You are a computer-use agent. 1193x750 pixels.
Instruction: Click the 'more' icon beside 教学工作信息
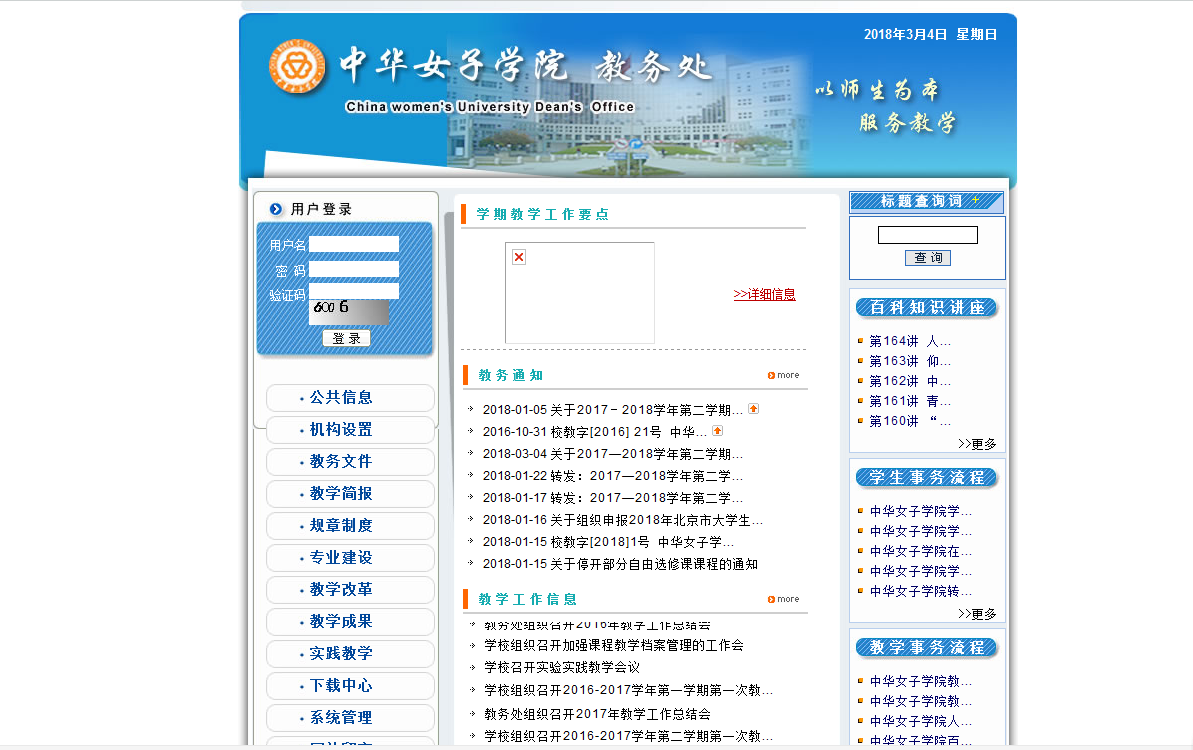pos(783,599)
